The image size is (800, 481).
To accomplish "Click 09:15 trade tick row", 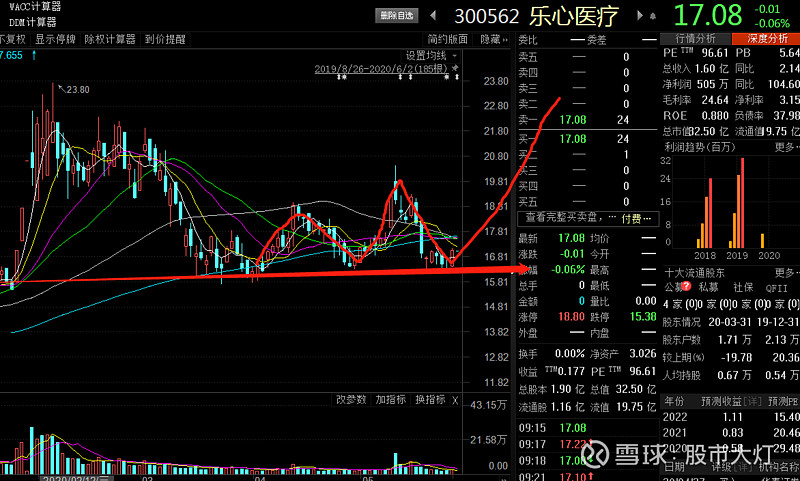I will 588,428.
